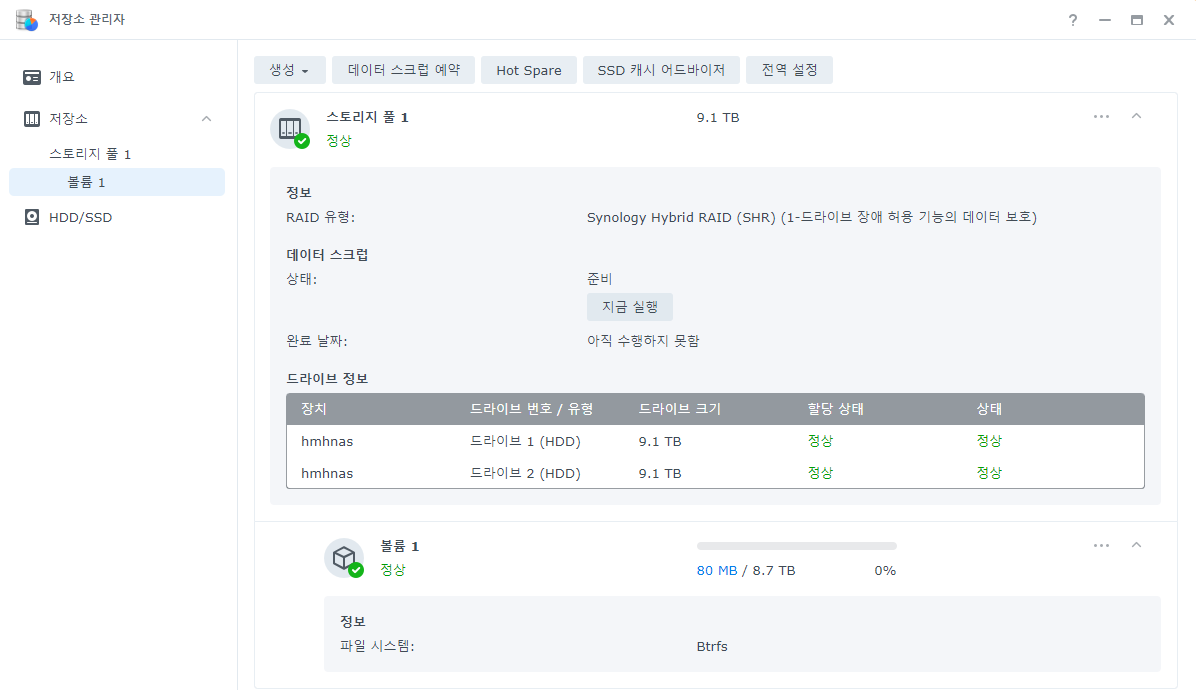Open the 생성 dropdown button
This screenshot has height=690, width=1196.
pyautogui.click(x=290, y=70)
